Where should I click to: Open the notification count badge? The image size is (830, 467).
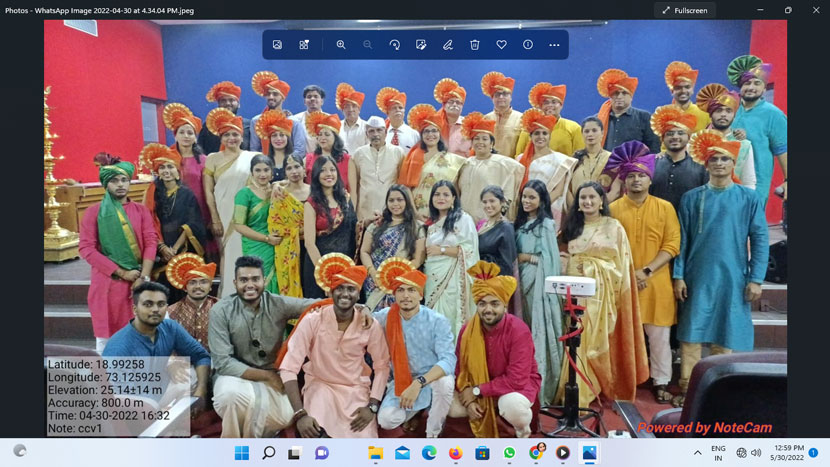coord(814,453)
